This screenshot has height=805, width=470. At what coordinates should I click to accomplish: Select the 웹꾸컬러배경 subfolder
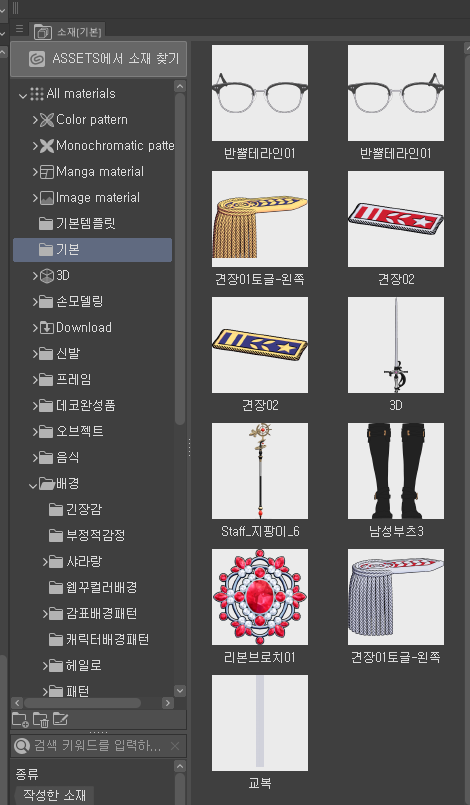tap(92, 587)
